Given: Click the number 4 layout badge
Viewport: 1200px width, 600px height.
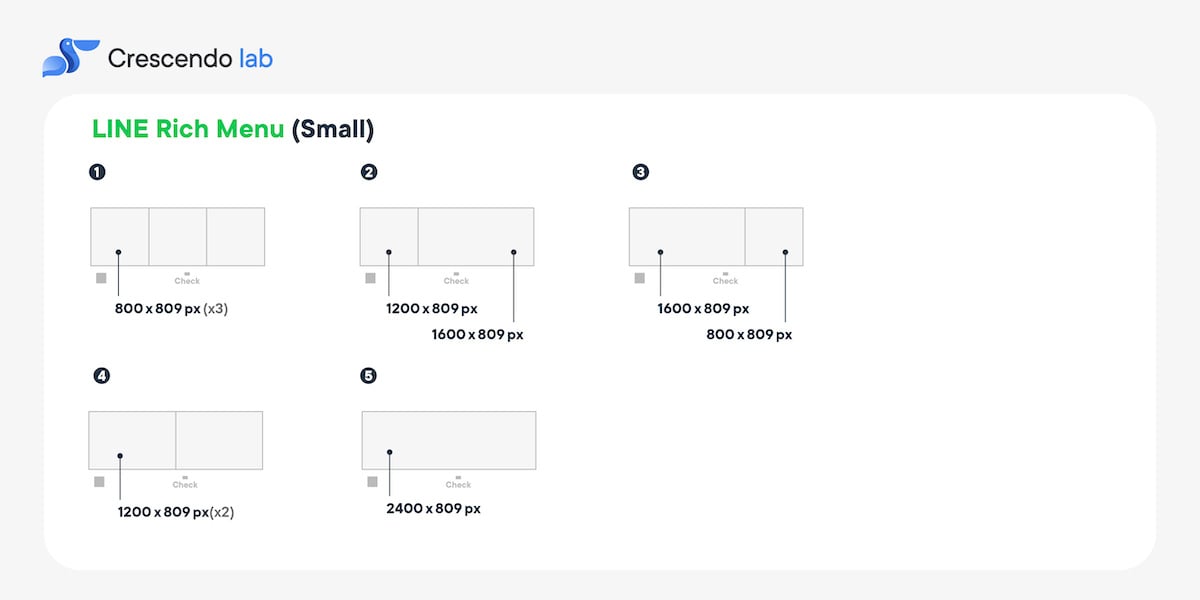Looking at the screenshot, I should [x=101, y=376].
